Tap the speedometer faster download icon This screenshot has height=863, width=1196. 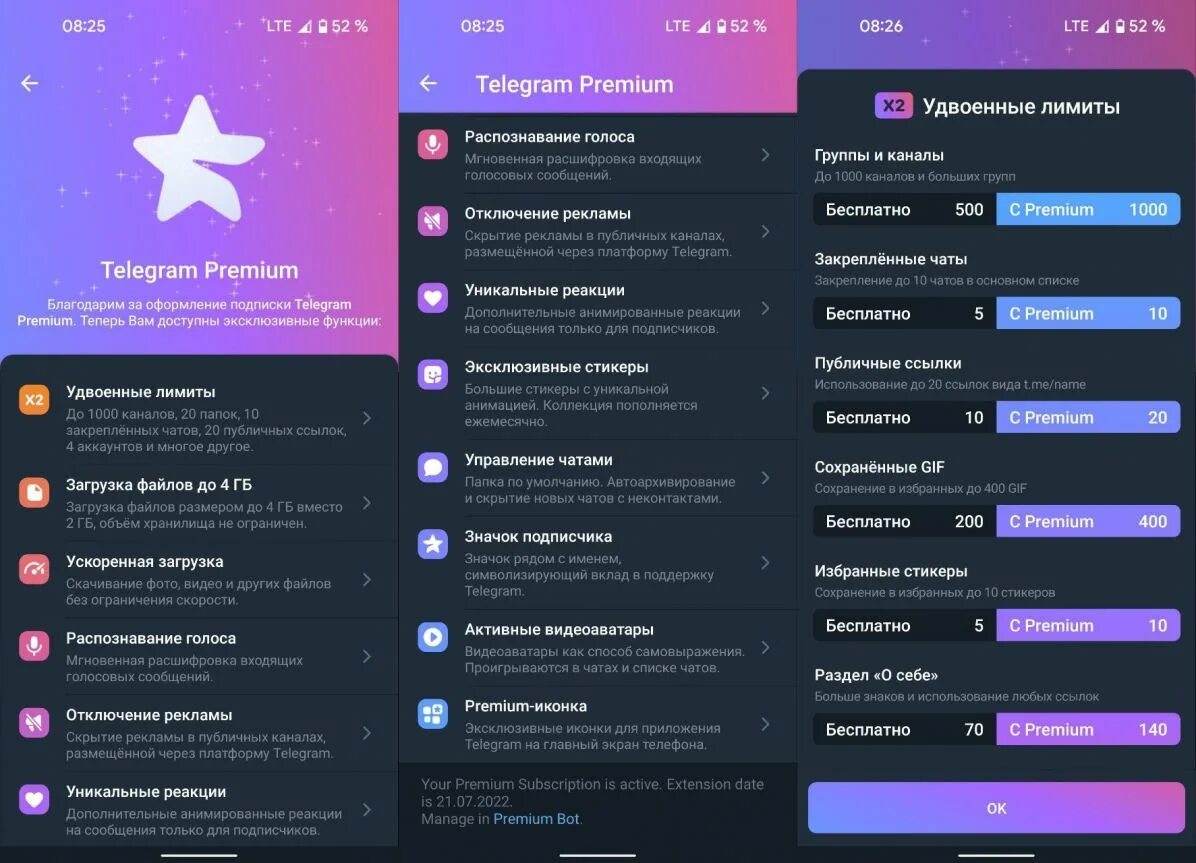(x=34, y=569)
